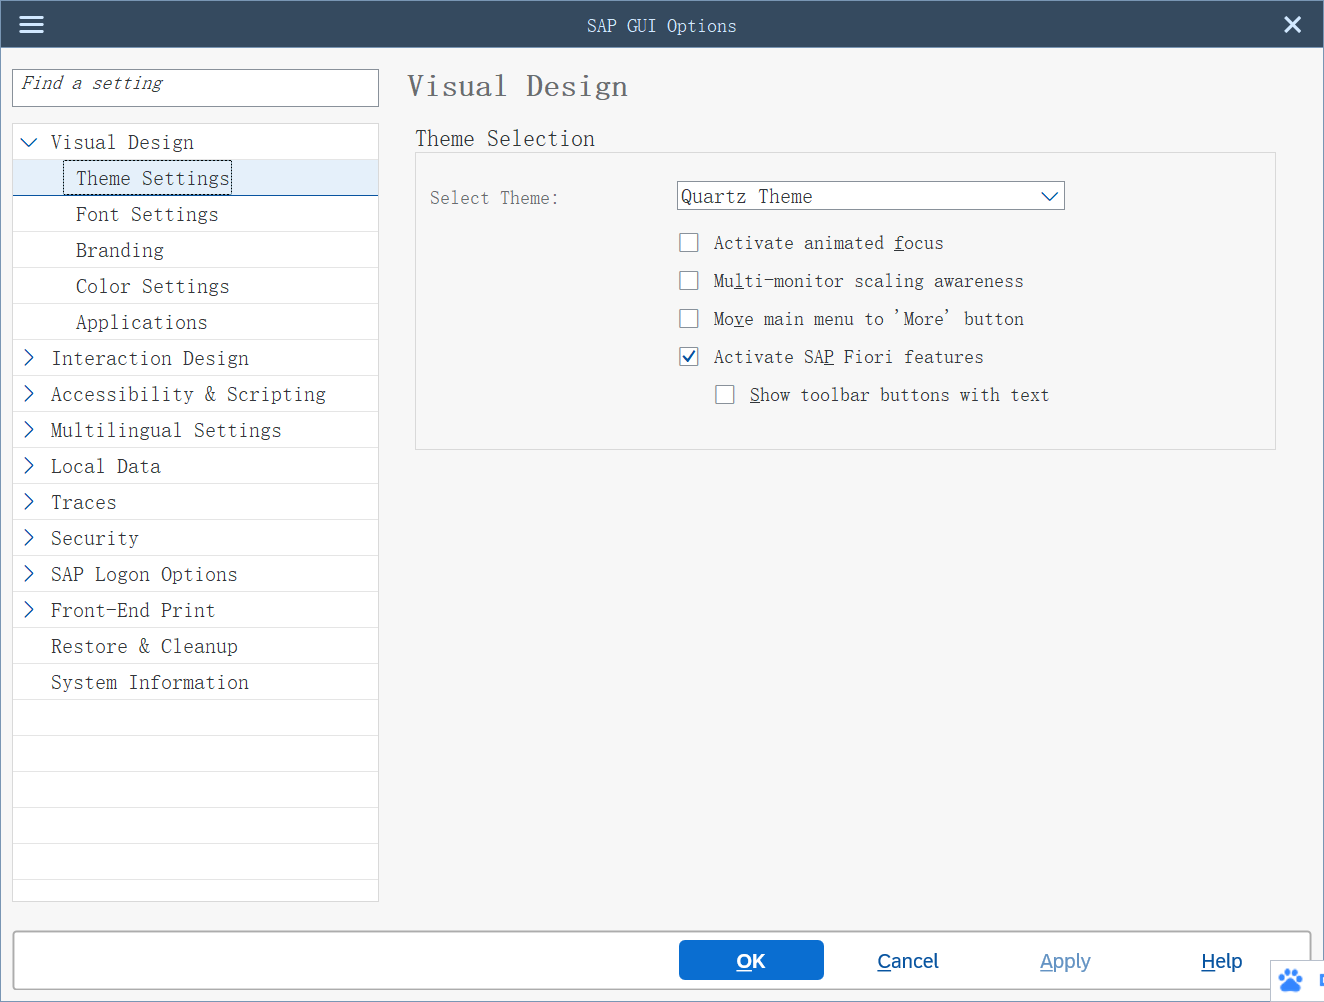Click the dropdown arrow on theme selector
The image size is (1324, 1002).
(x=1049, y=196)
